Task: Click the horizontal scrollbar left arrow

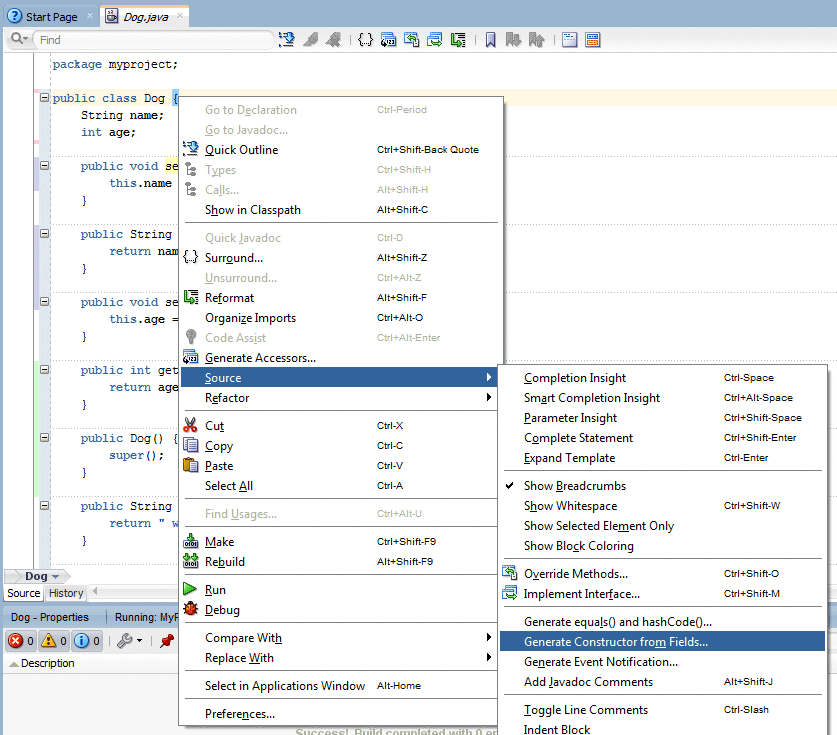Action: 95,591
